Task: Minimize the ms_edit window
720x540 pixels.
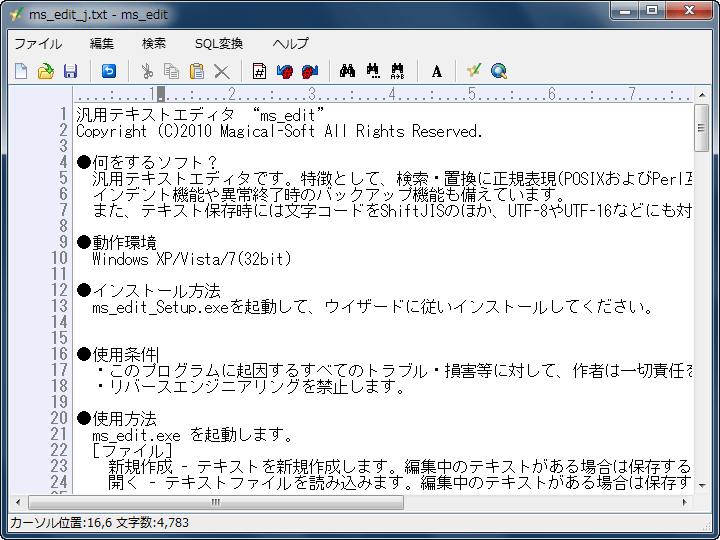Action: (x=625, y=10)
